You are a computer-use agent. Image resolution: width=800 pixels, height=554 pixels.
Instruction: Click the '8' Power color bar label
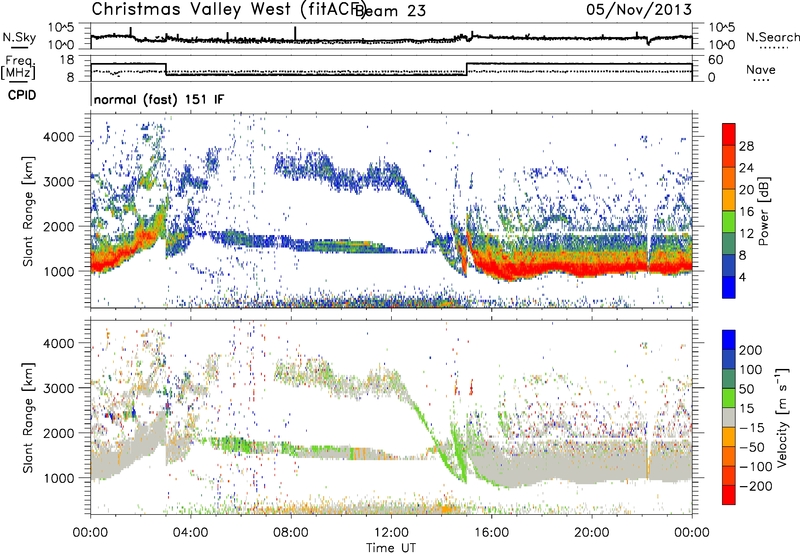(743, 256)
